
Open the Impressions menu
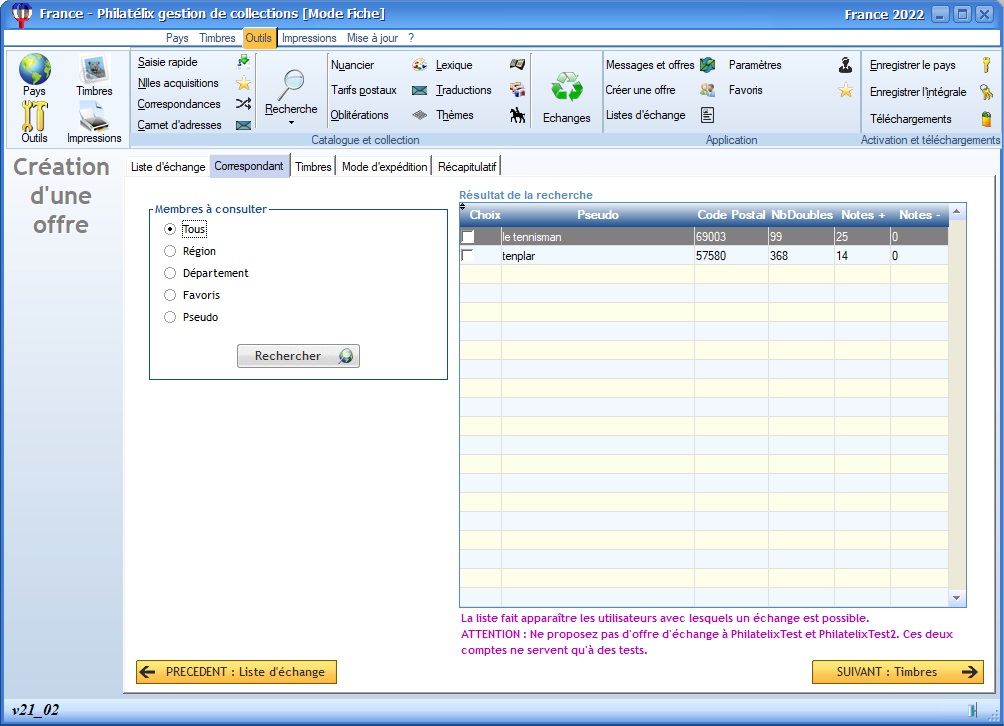tap(309, 38)
